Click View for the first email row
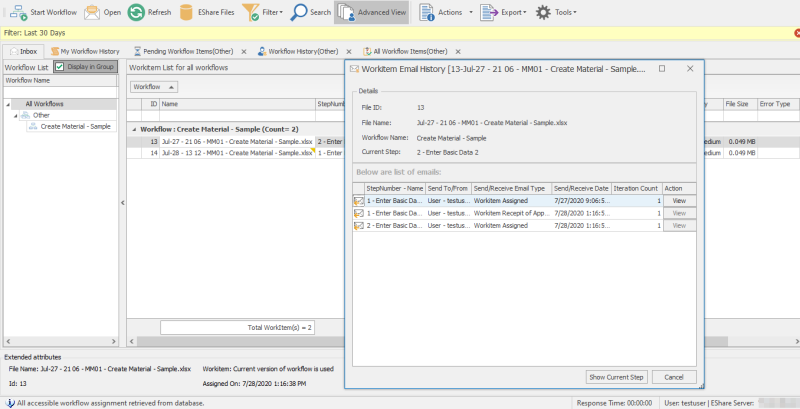The height and width of the screenshot is (409, 800). click(679, 200)
